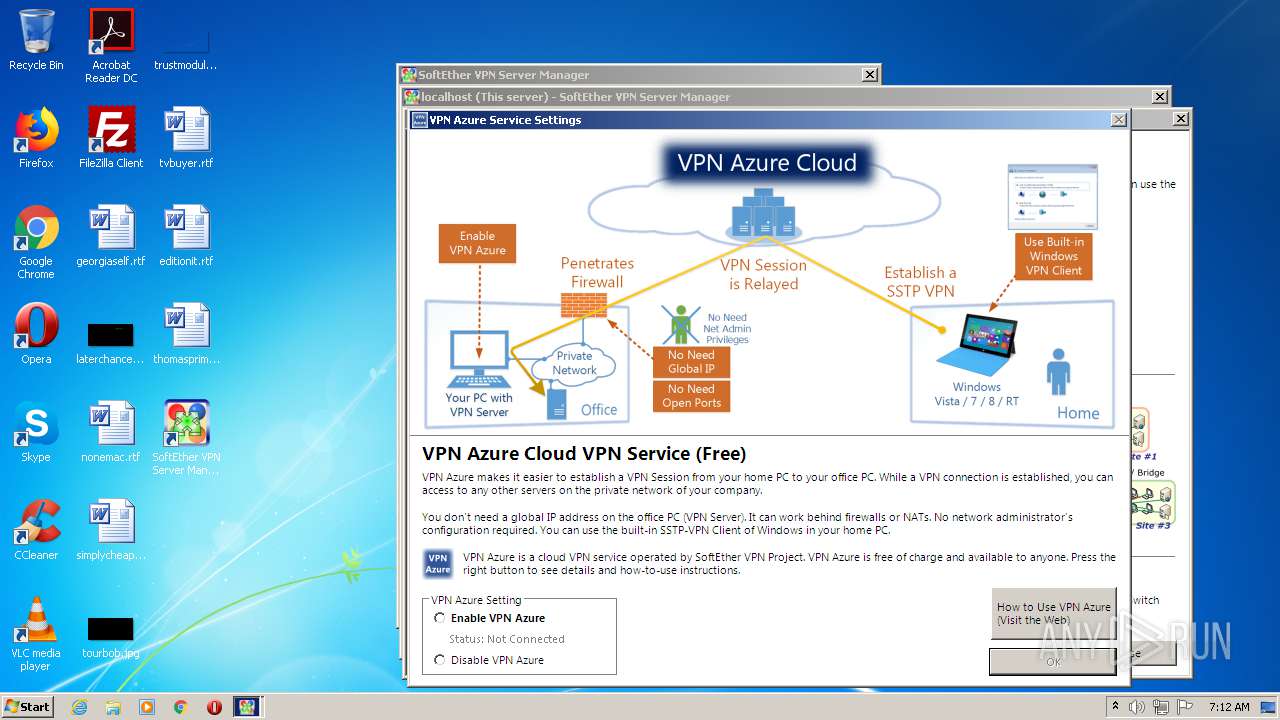This screenshot has height=720, width=1280.
Task: Launch Opera from the desktop
Action: [36, 334]
